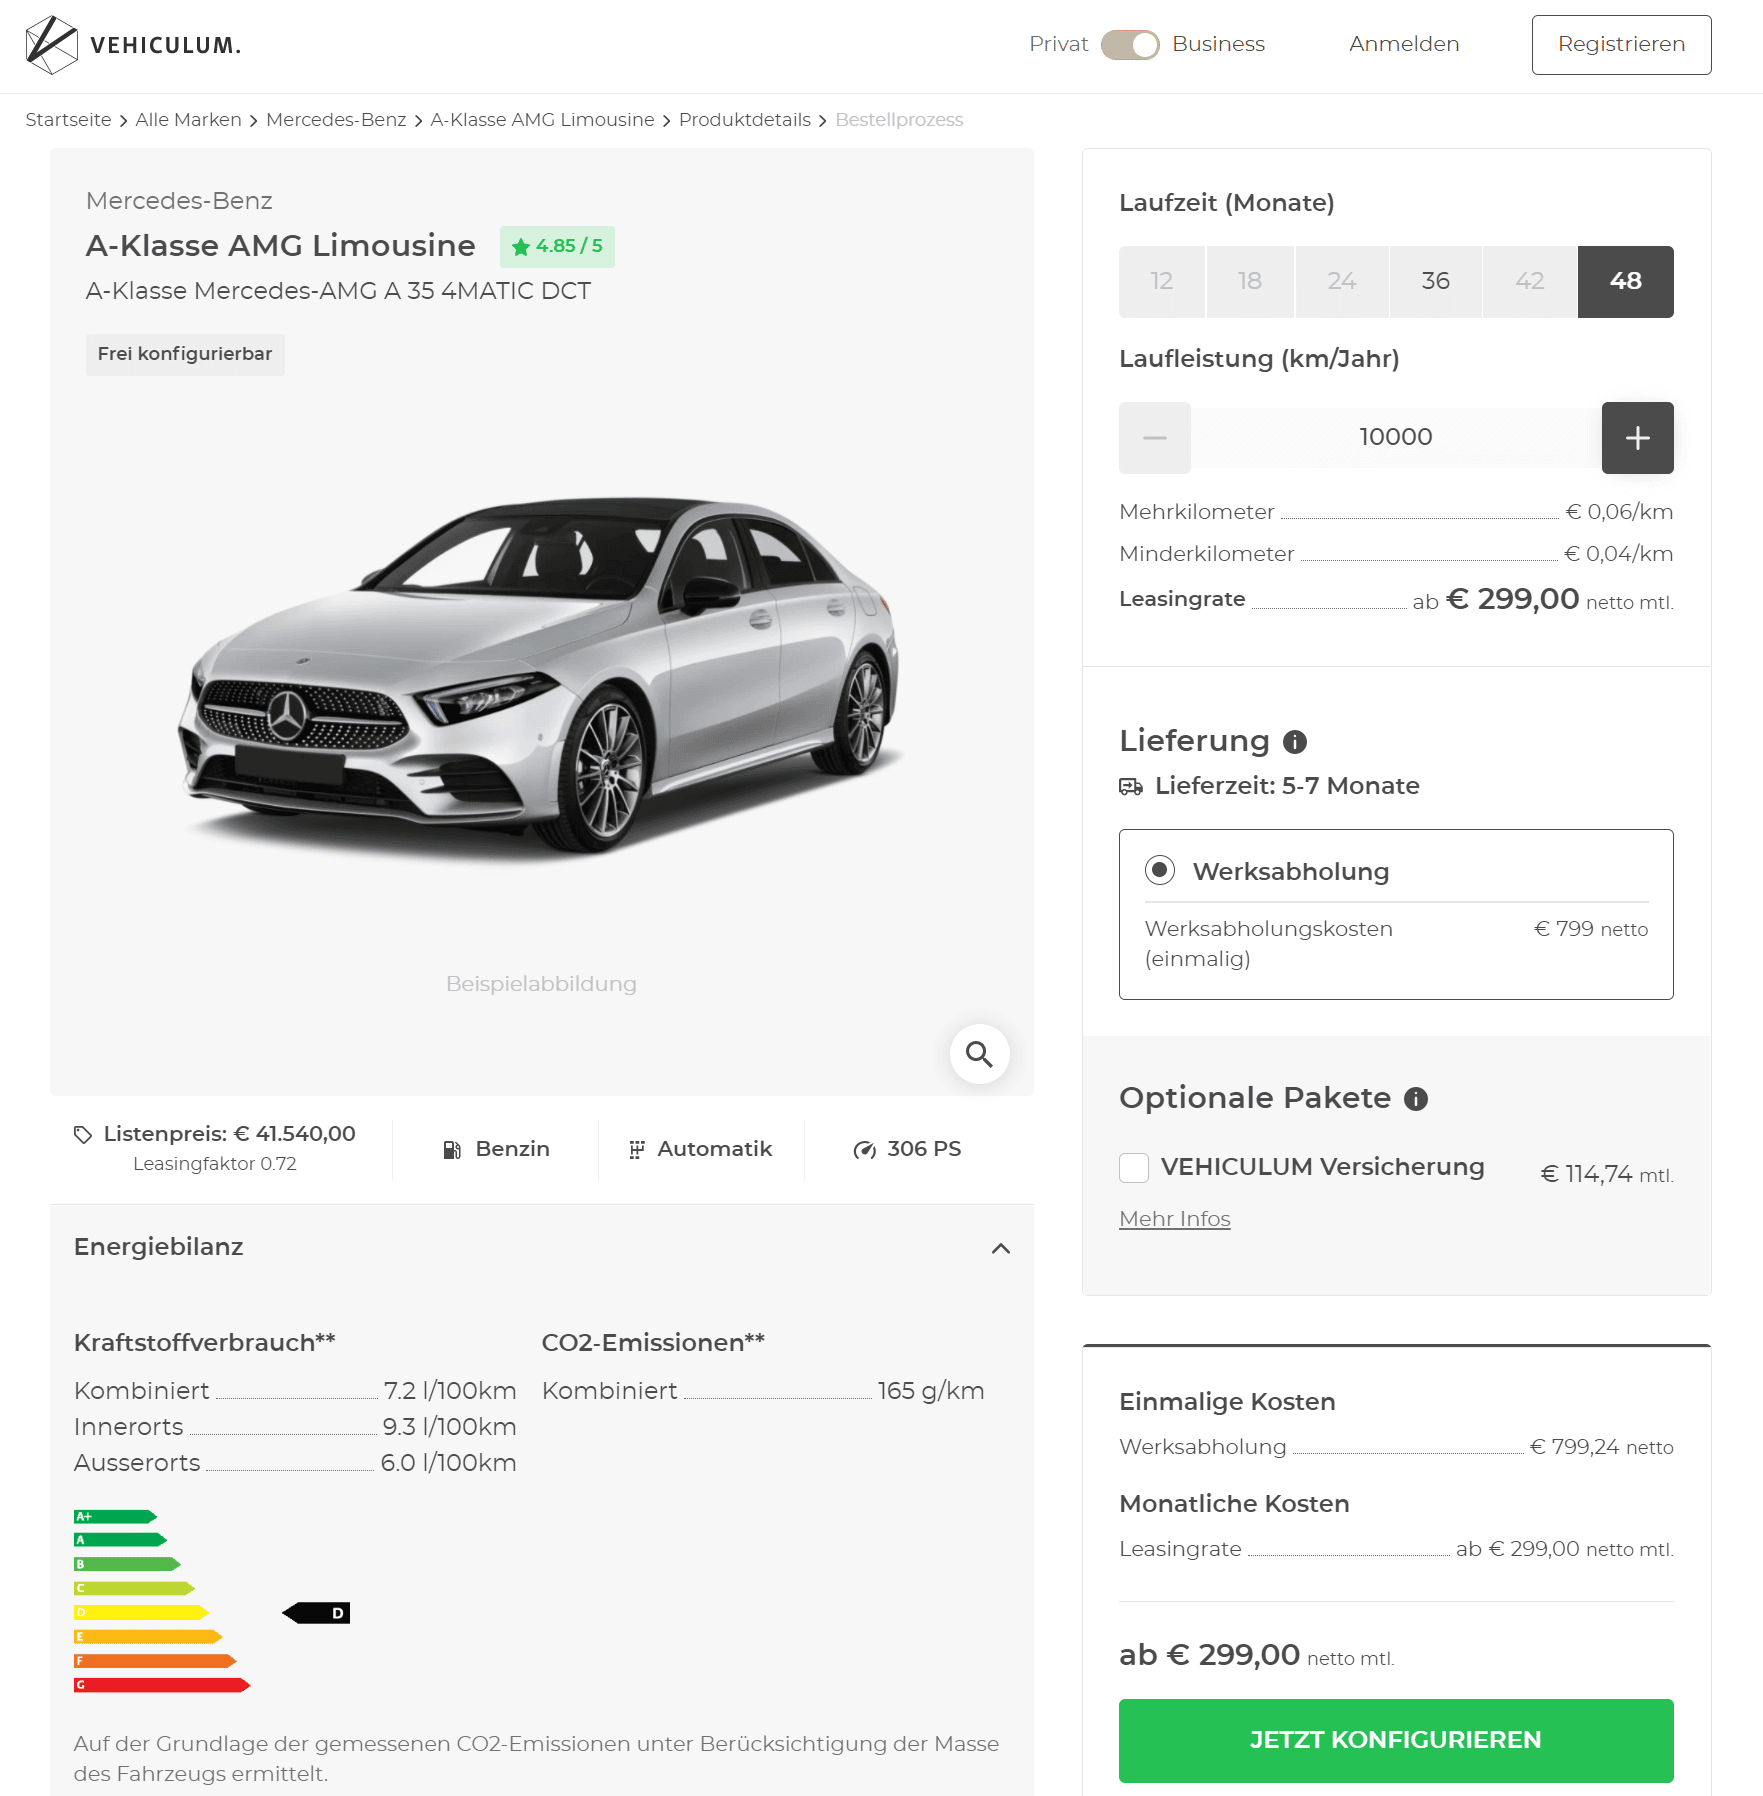Click the Vehiculum logo
1763x1796 pixels.
133,45
